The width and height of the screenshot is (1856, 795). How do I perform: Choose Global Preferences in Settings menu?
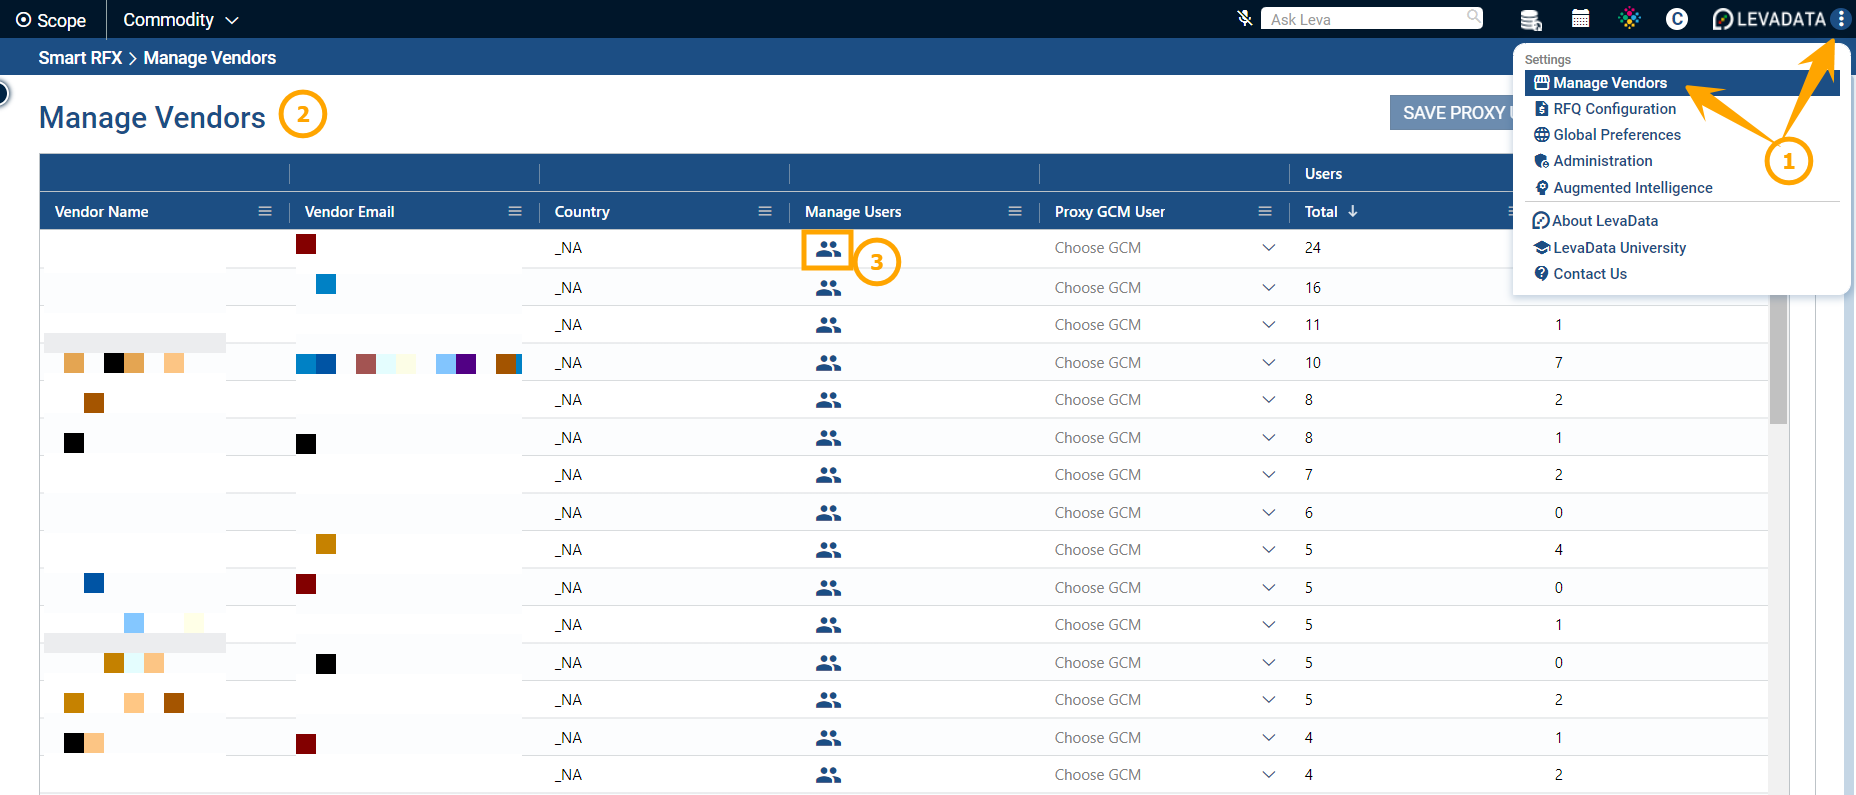point(1616,135)
